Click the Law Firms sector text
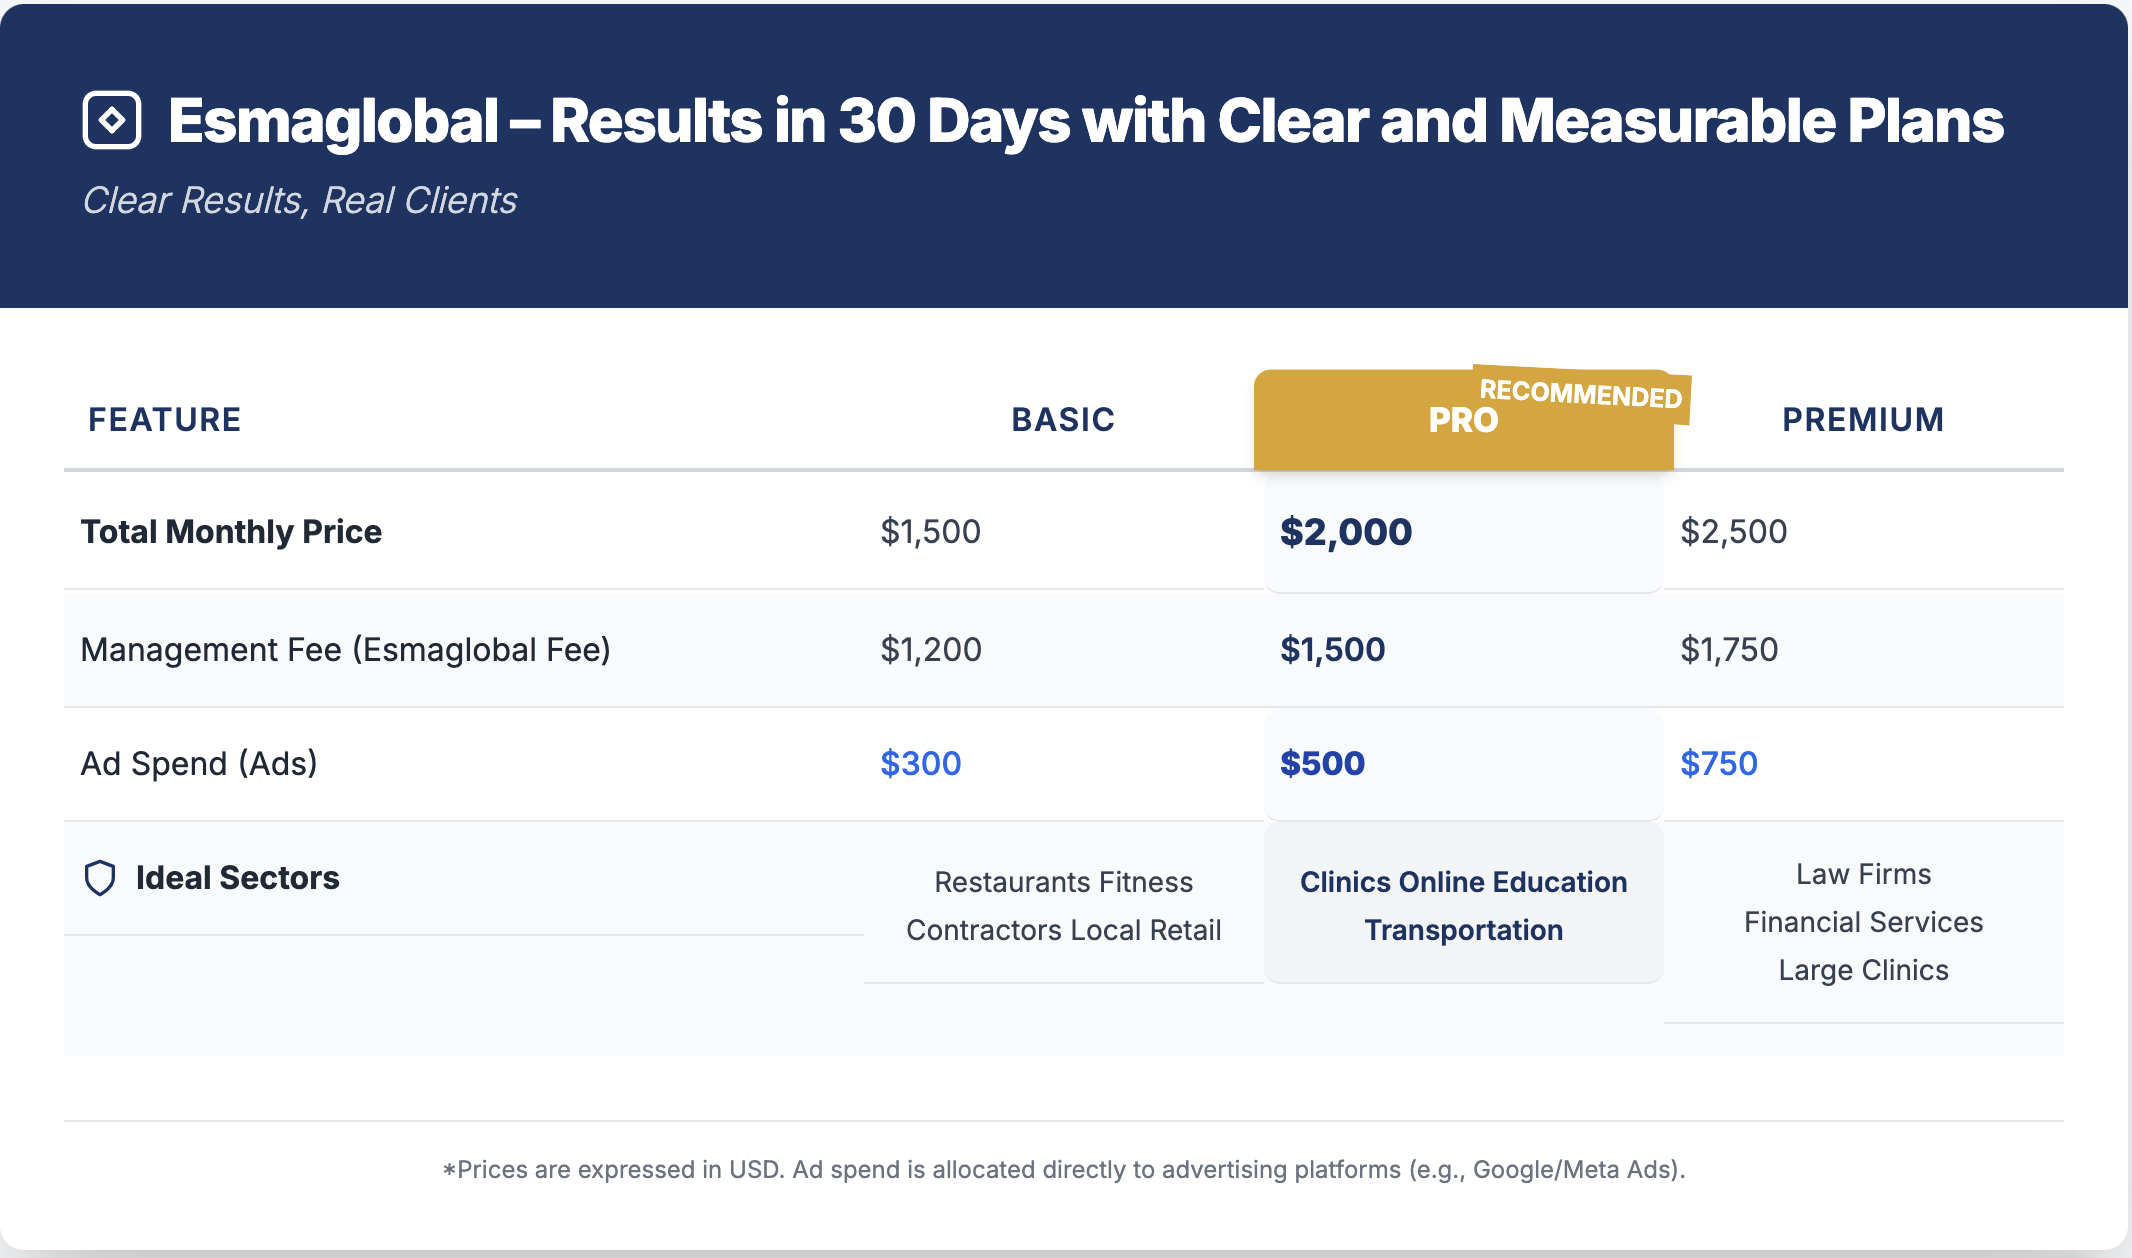The image size is (2132, 1258). pos(1863,874)
